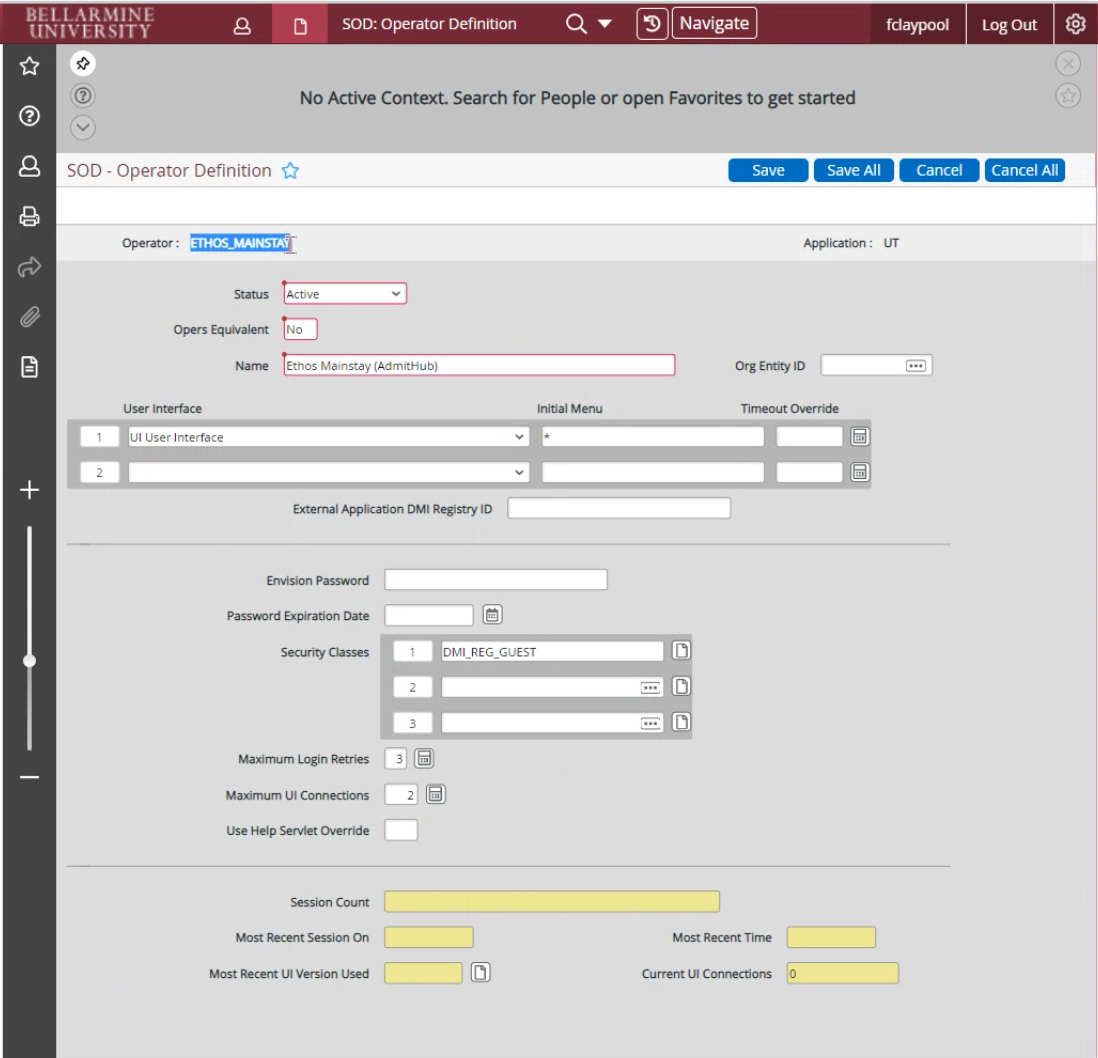
Task: Click the Save button
Action: [768, 170]
